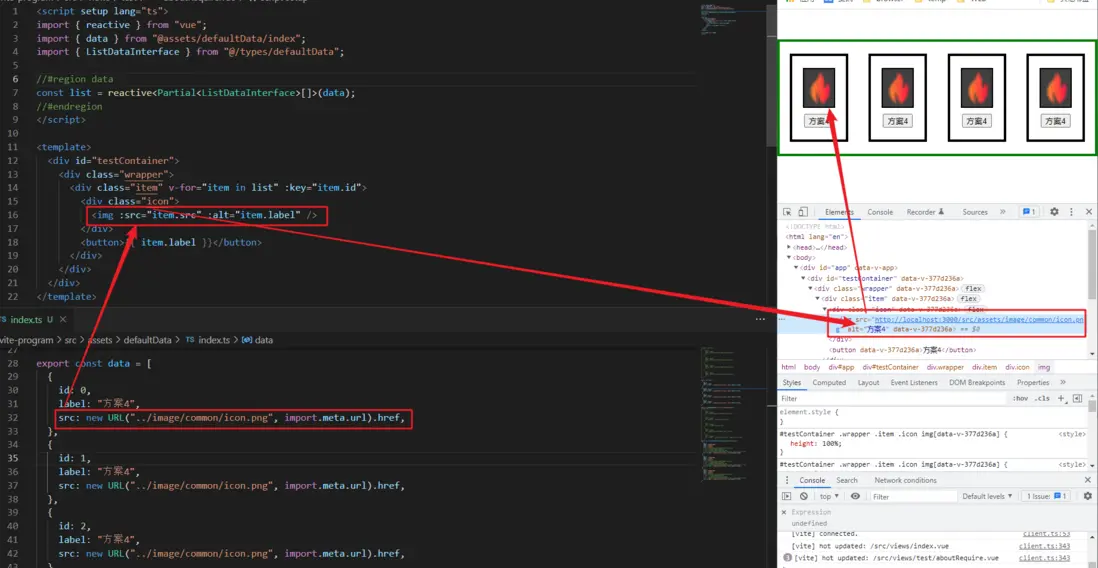Switch to the Elements tab
The height and width of the screenshot is (568, 1098).
coord(839,212)
